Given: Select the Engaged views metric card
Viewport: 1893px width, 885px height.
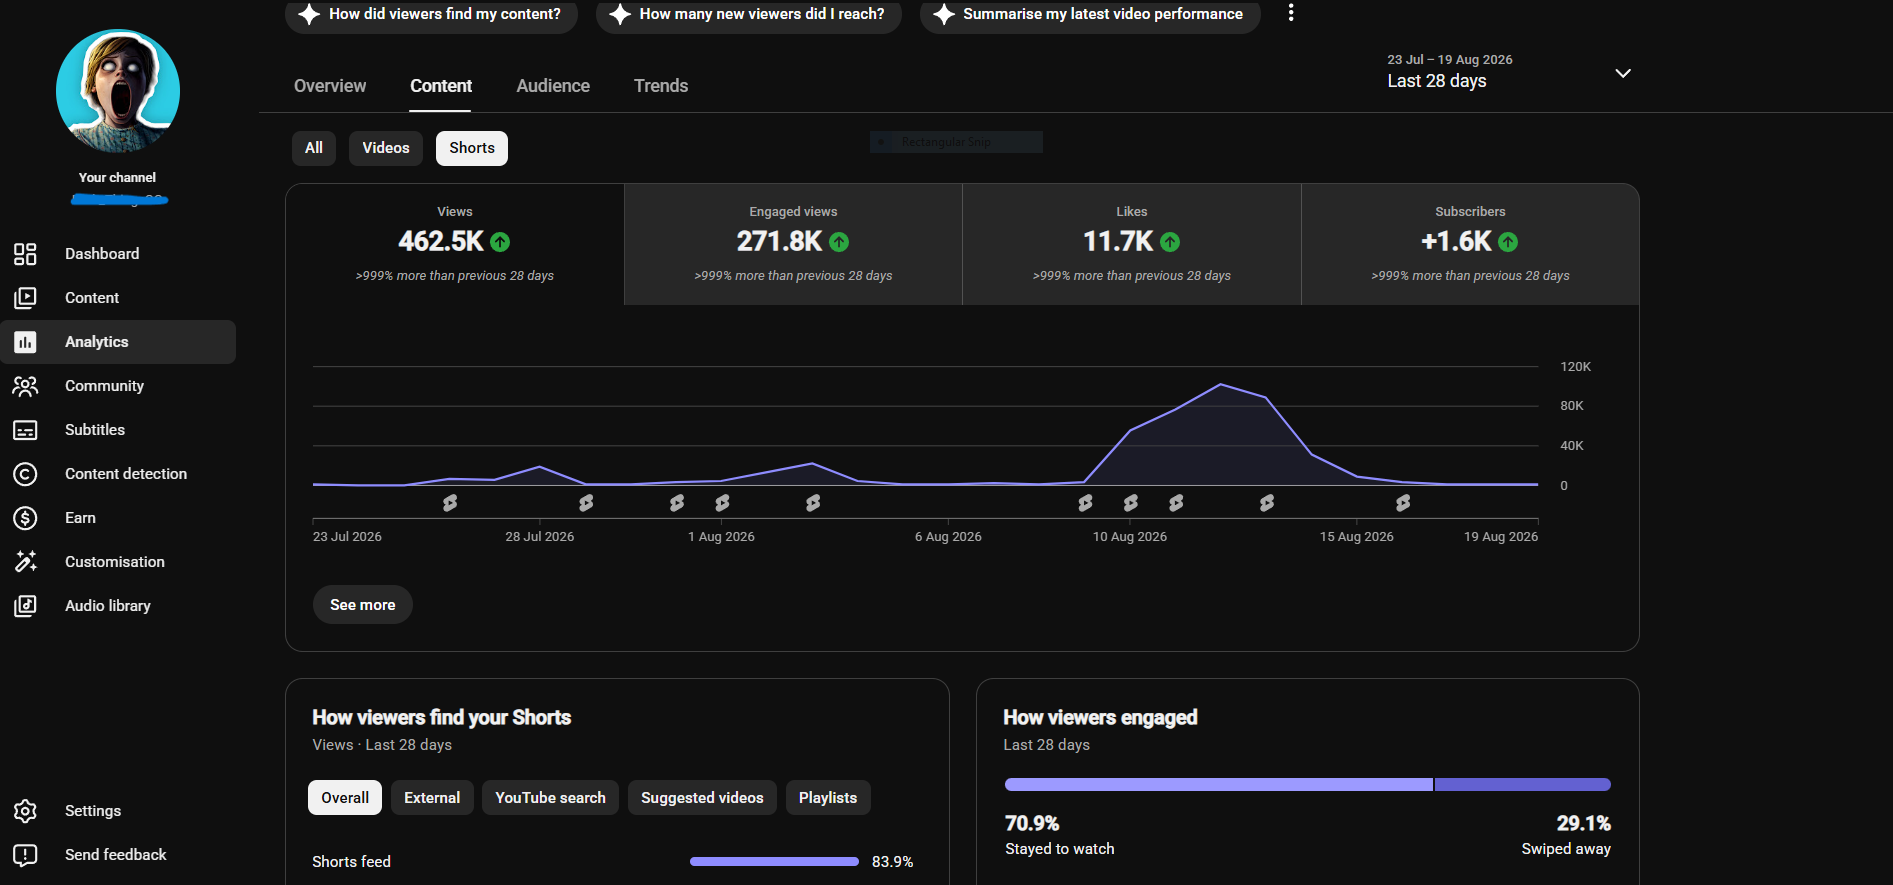Looking at the screenshot, I should click(793, 244).
